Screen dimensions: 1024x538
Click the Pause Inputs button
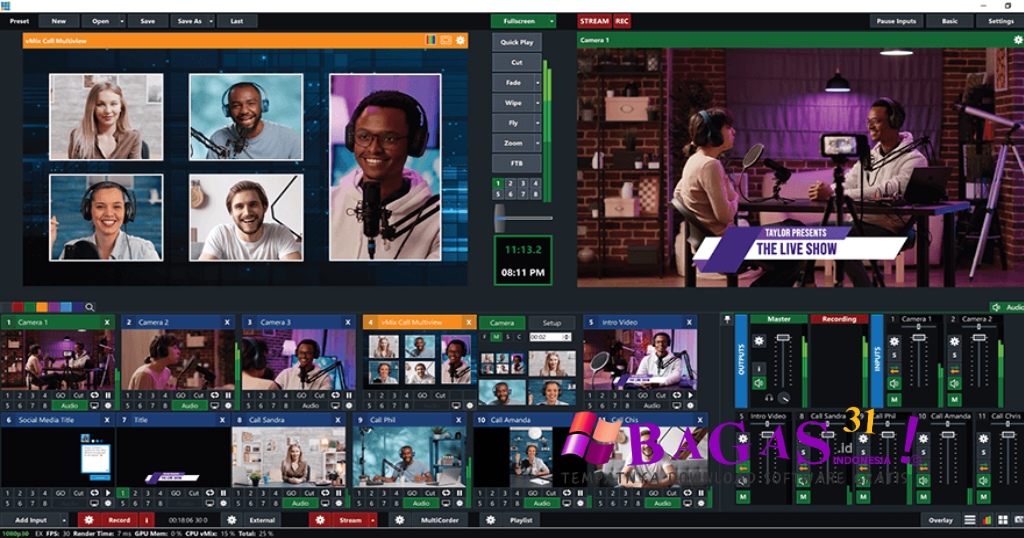coord(896,21)
